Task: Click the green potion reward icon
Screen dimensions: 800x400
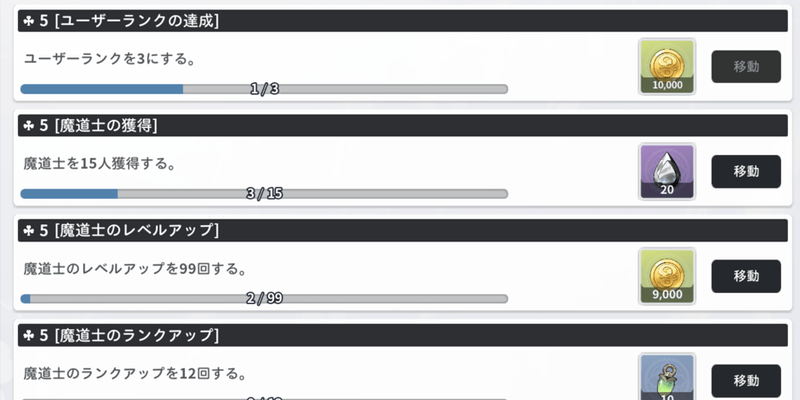Action: (667, 378)
